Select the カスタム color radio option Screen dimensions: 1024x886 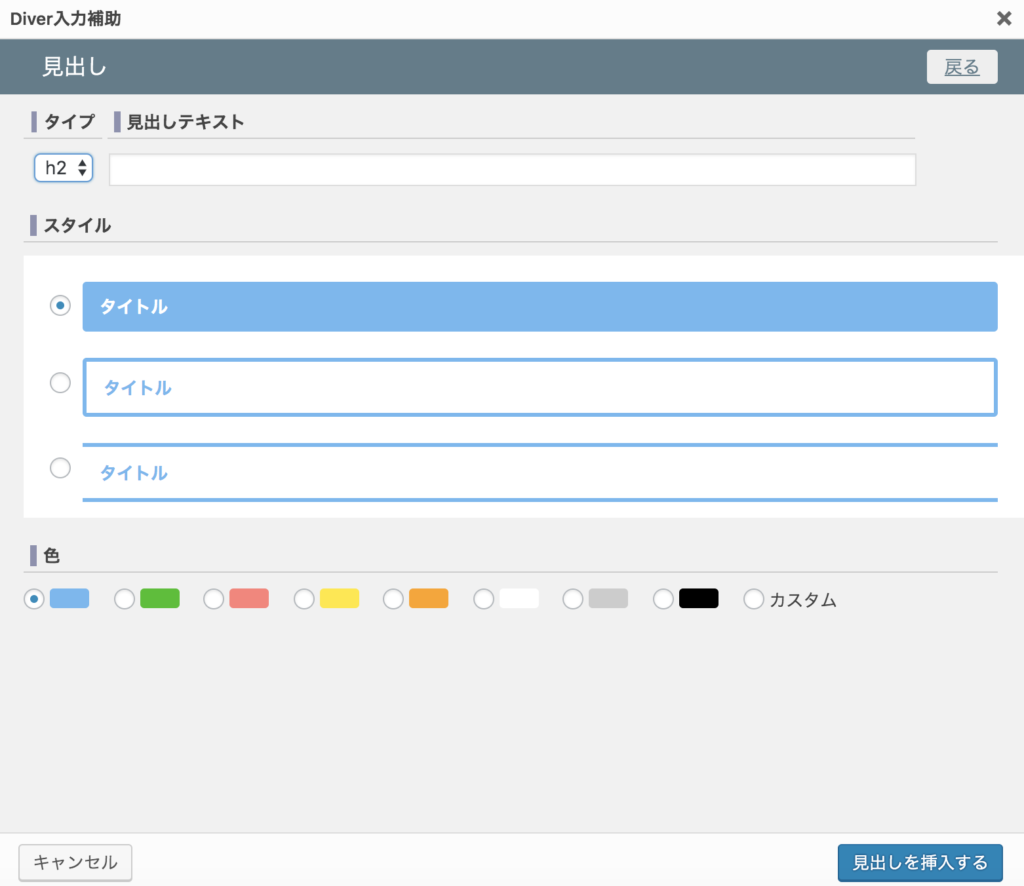point(754,599)
